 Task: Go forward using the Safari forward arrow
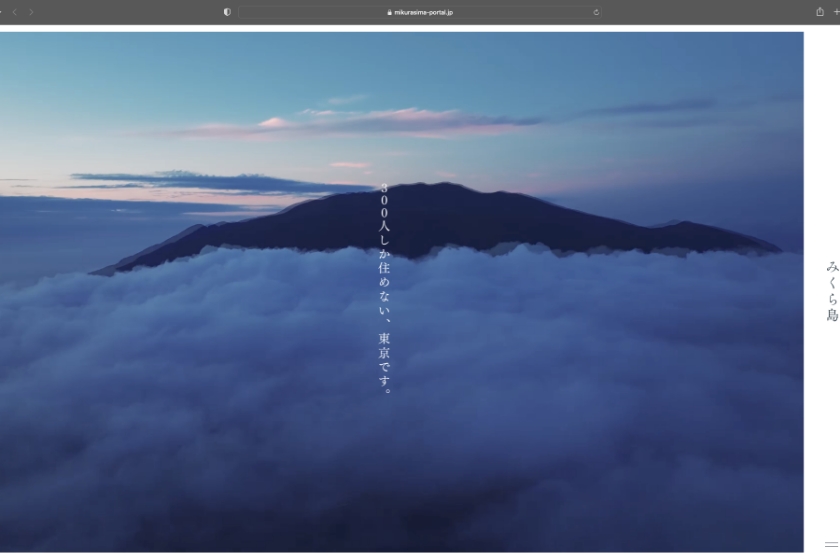click(32, 12)
